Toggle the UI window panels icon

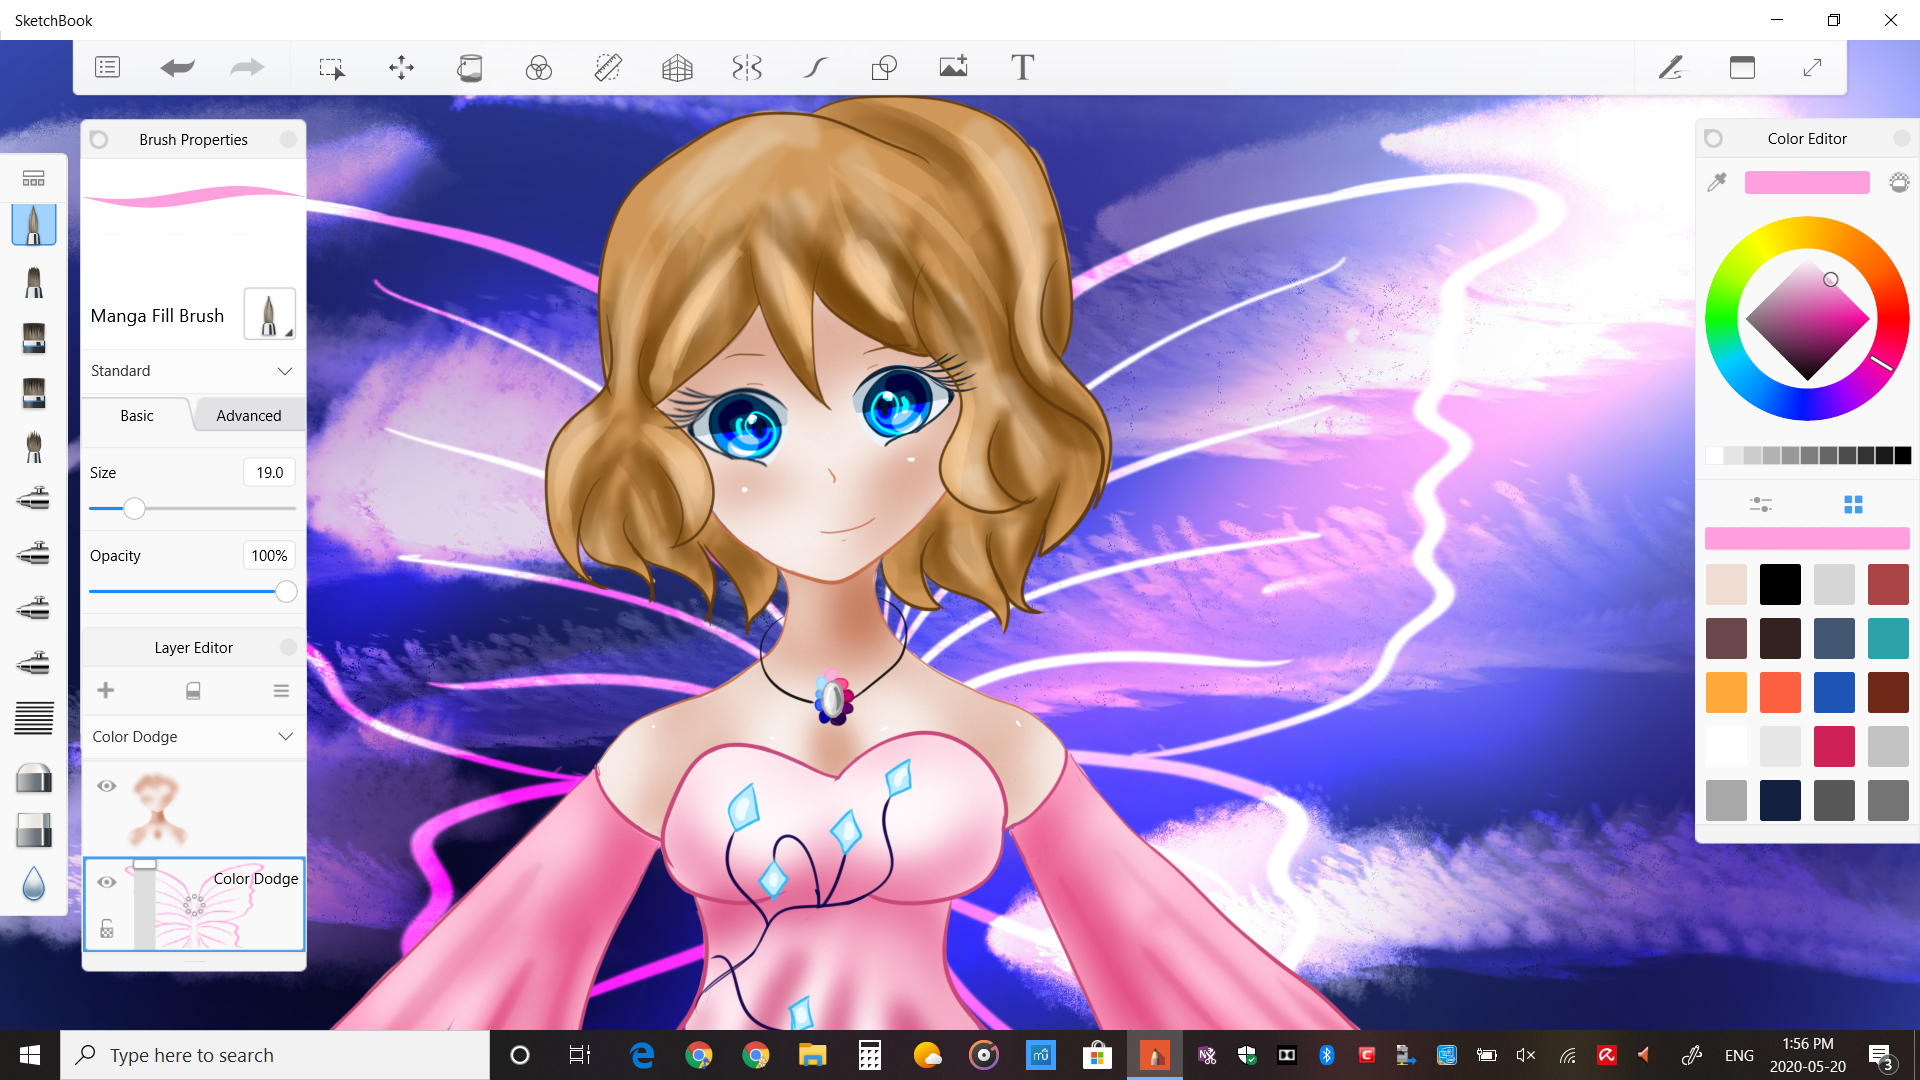pyautogui.click(x=1742, y=67)
